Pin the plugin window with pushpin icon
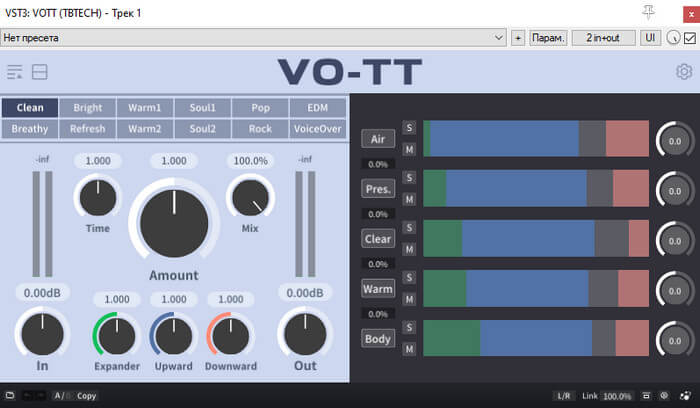The image size is (700, 408). pos(649,12)
